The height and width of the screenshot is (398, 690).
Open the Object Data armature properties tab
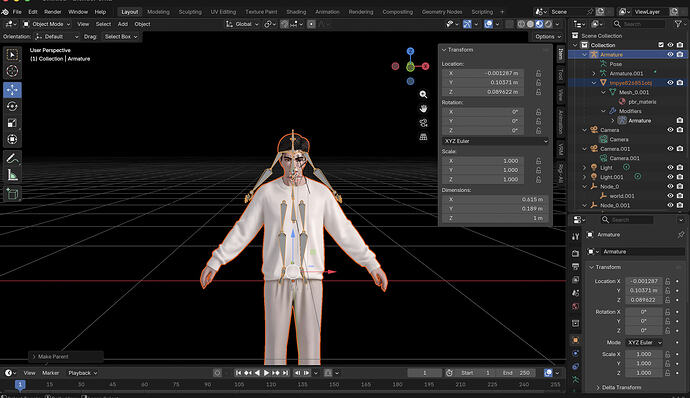(576, 380)
